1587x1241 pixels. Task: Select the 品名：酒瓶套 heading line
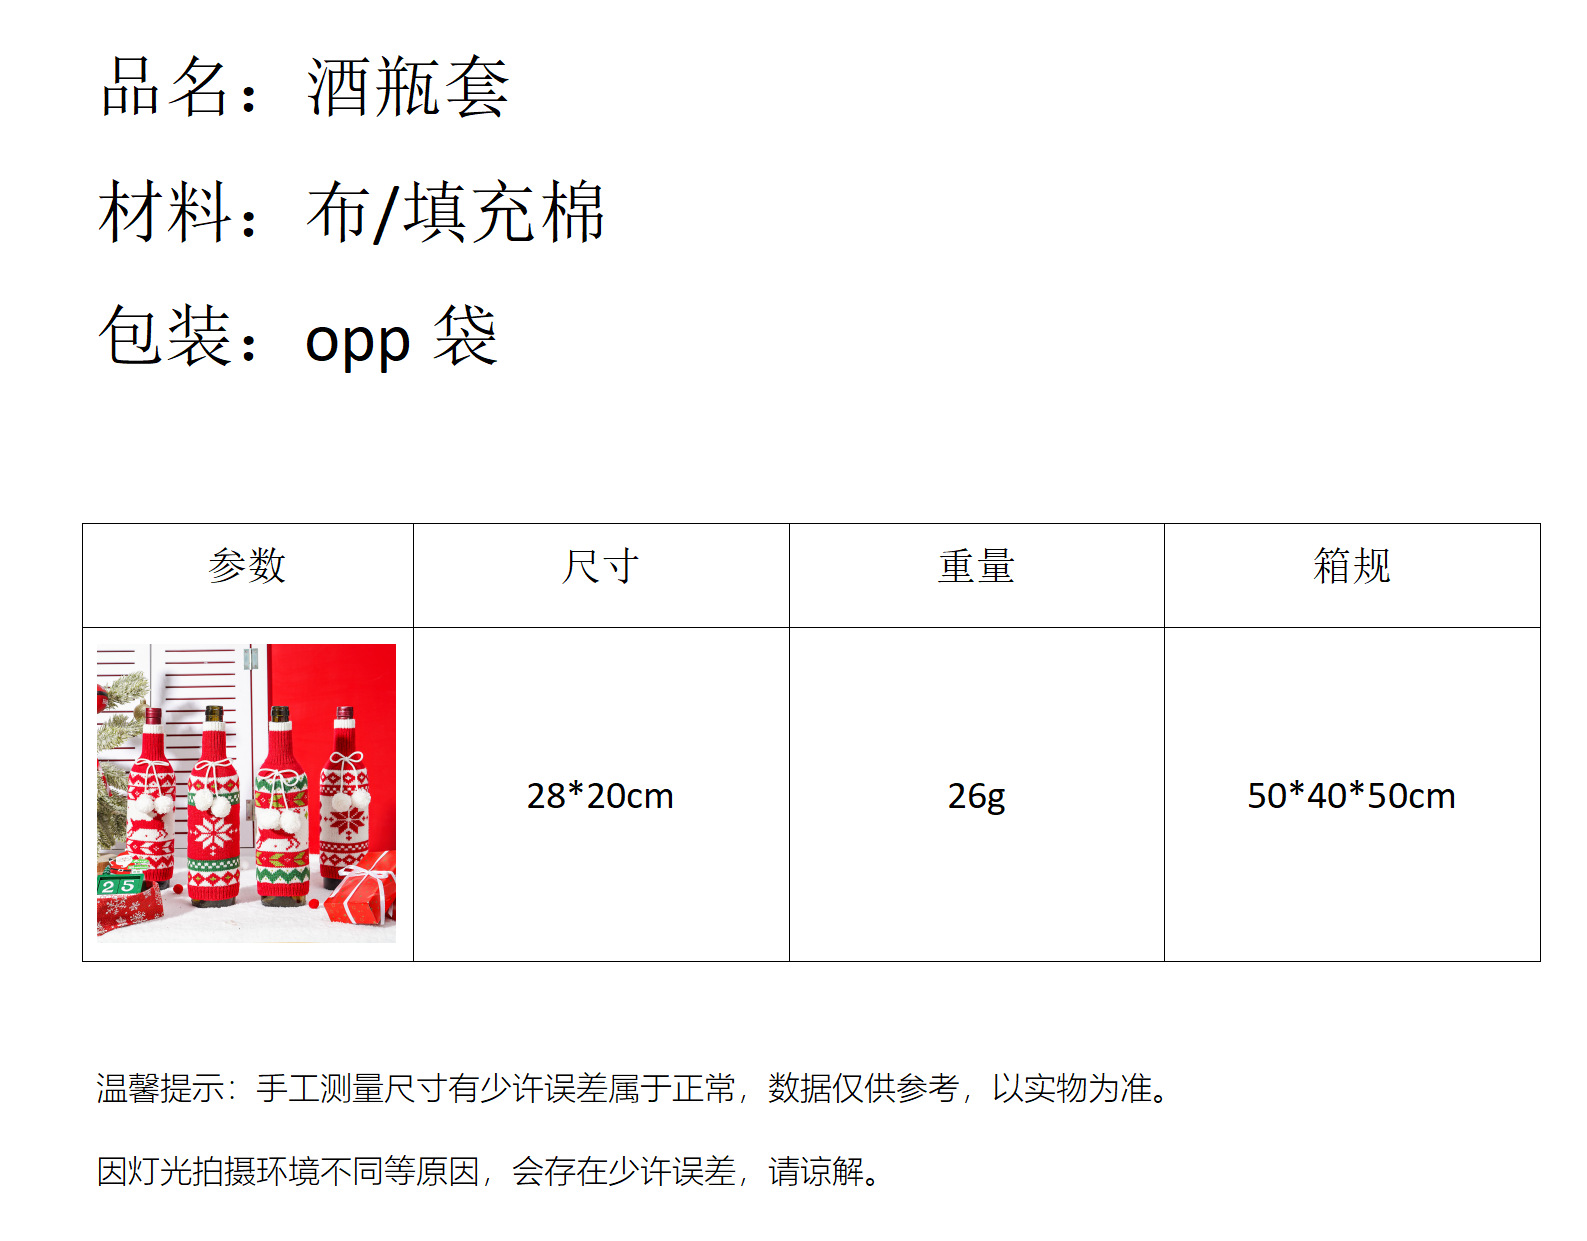click(x=305, y=87)
